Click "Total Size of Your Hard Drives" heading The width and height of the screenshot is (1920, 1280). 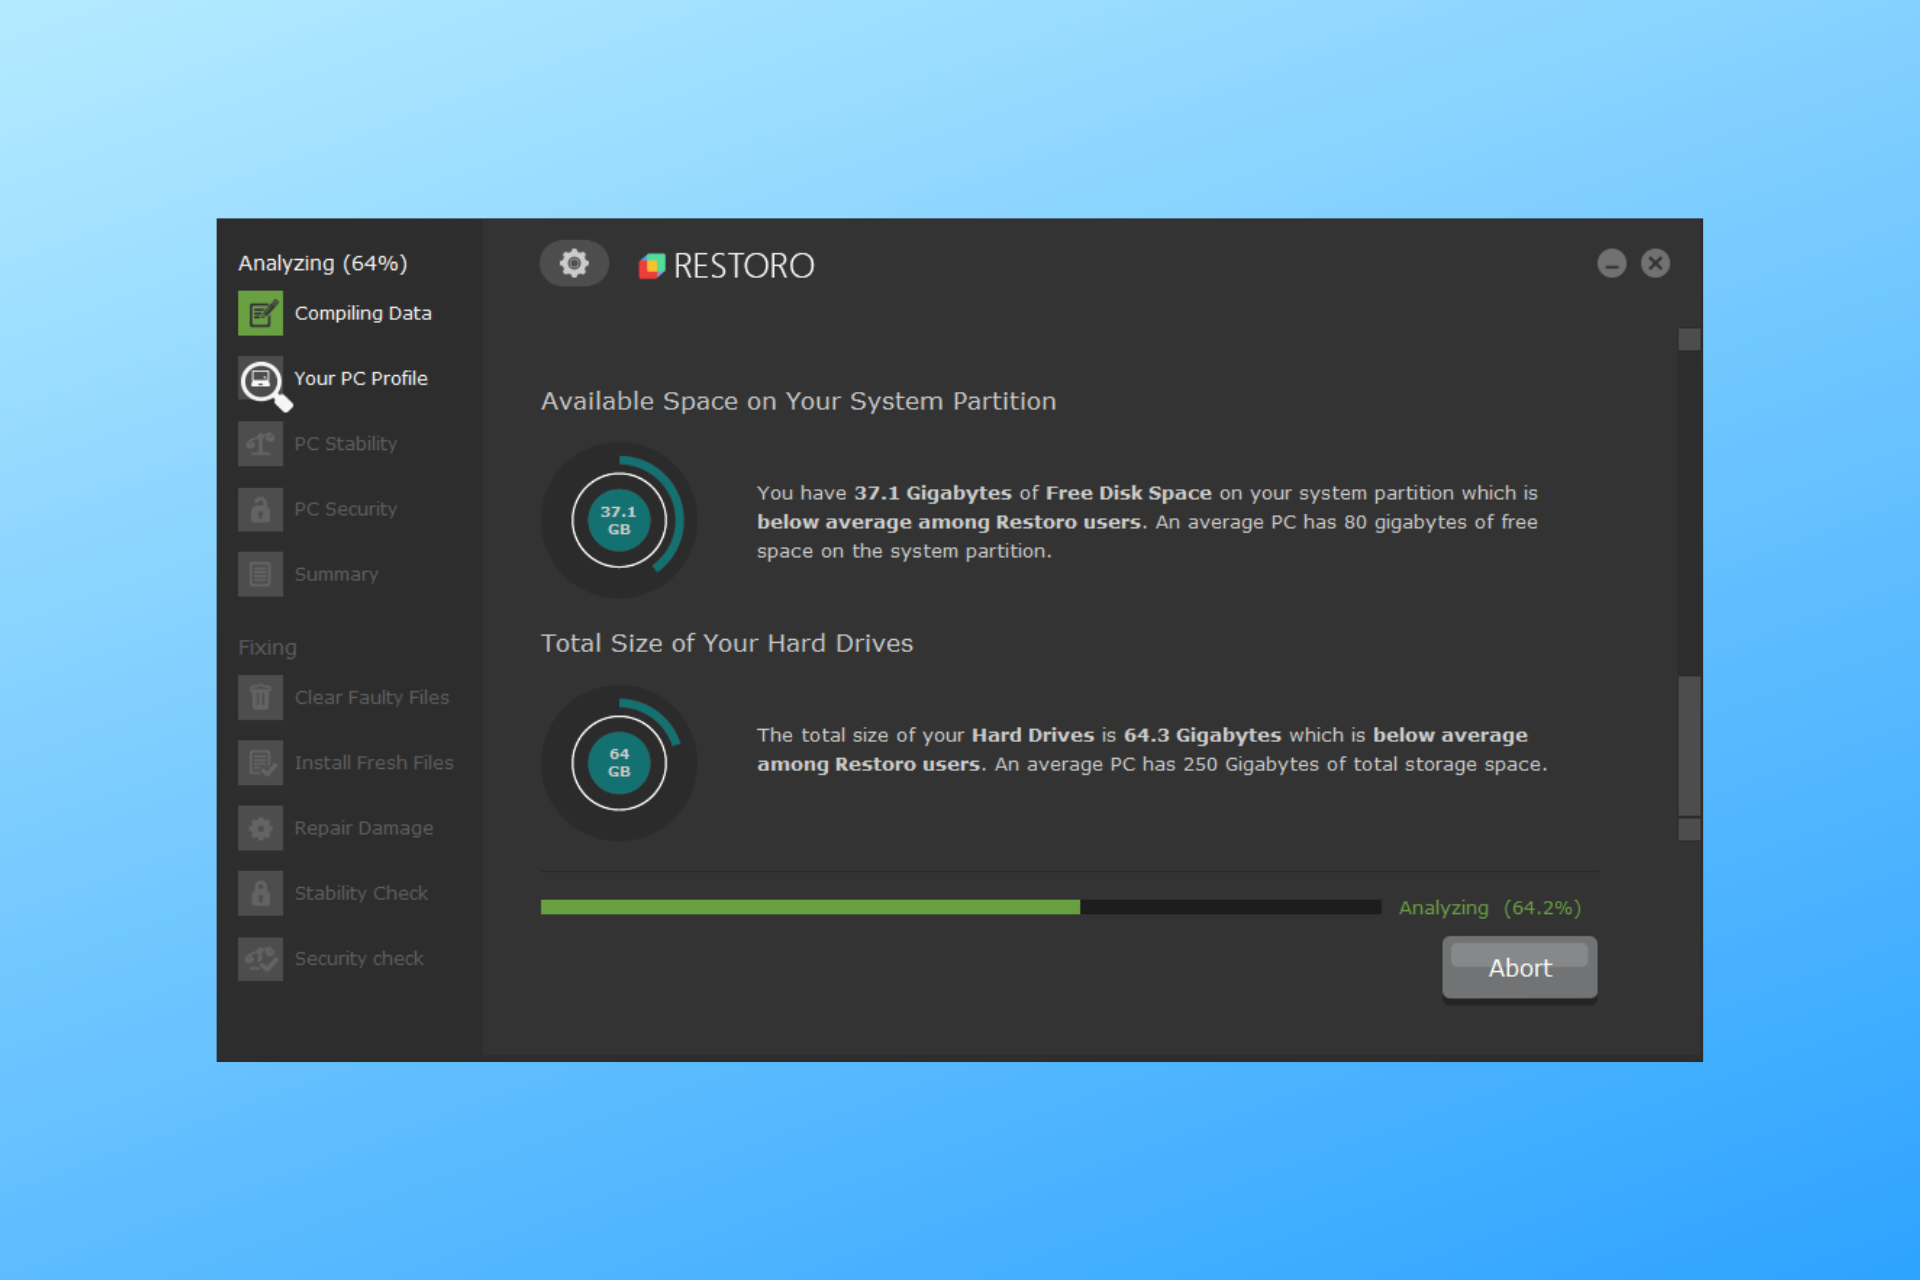pos(727,643)
